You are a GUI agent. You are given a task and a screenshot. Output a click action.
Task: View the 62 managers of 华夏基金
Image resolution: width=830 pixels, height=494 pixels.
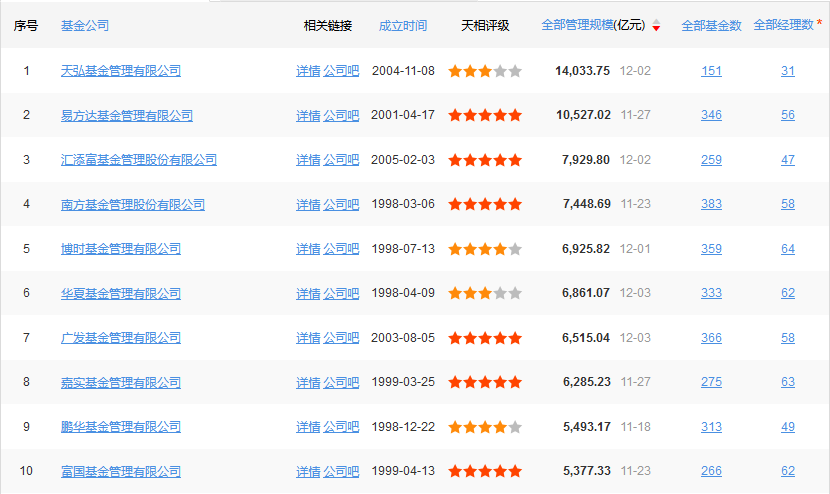[788, 293]
